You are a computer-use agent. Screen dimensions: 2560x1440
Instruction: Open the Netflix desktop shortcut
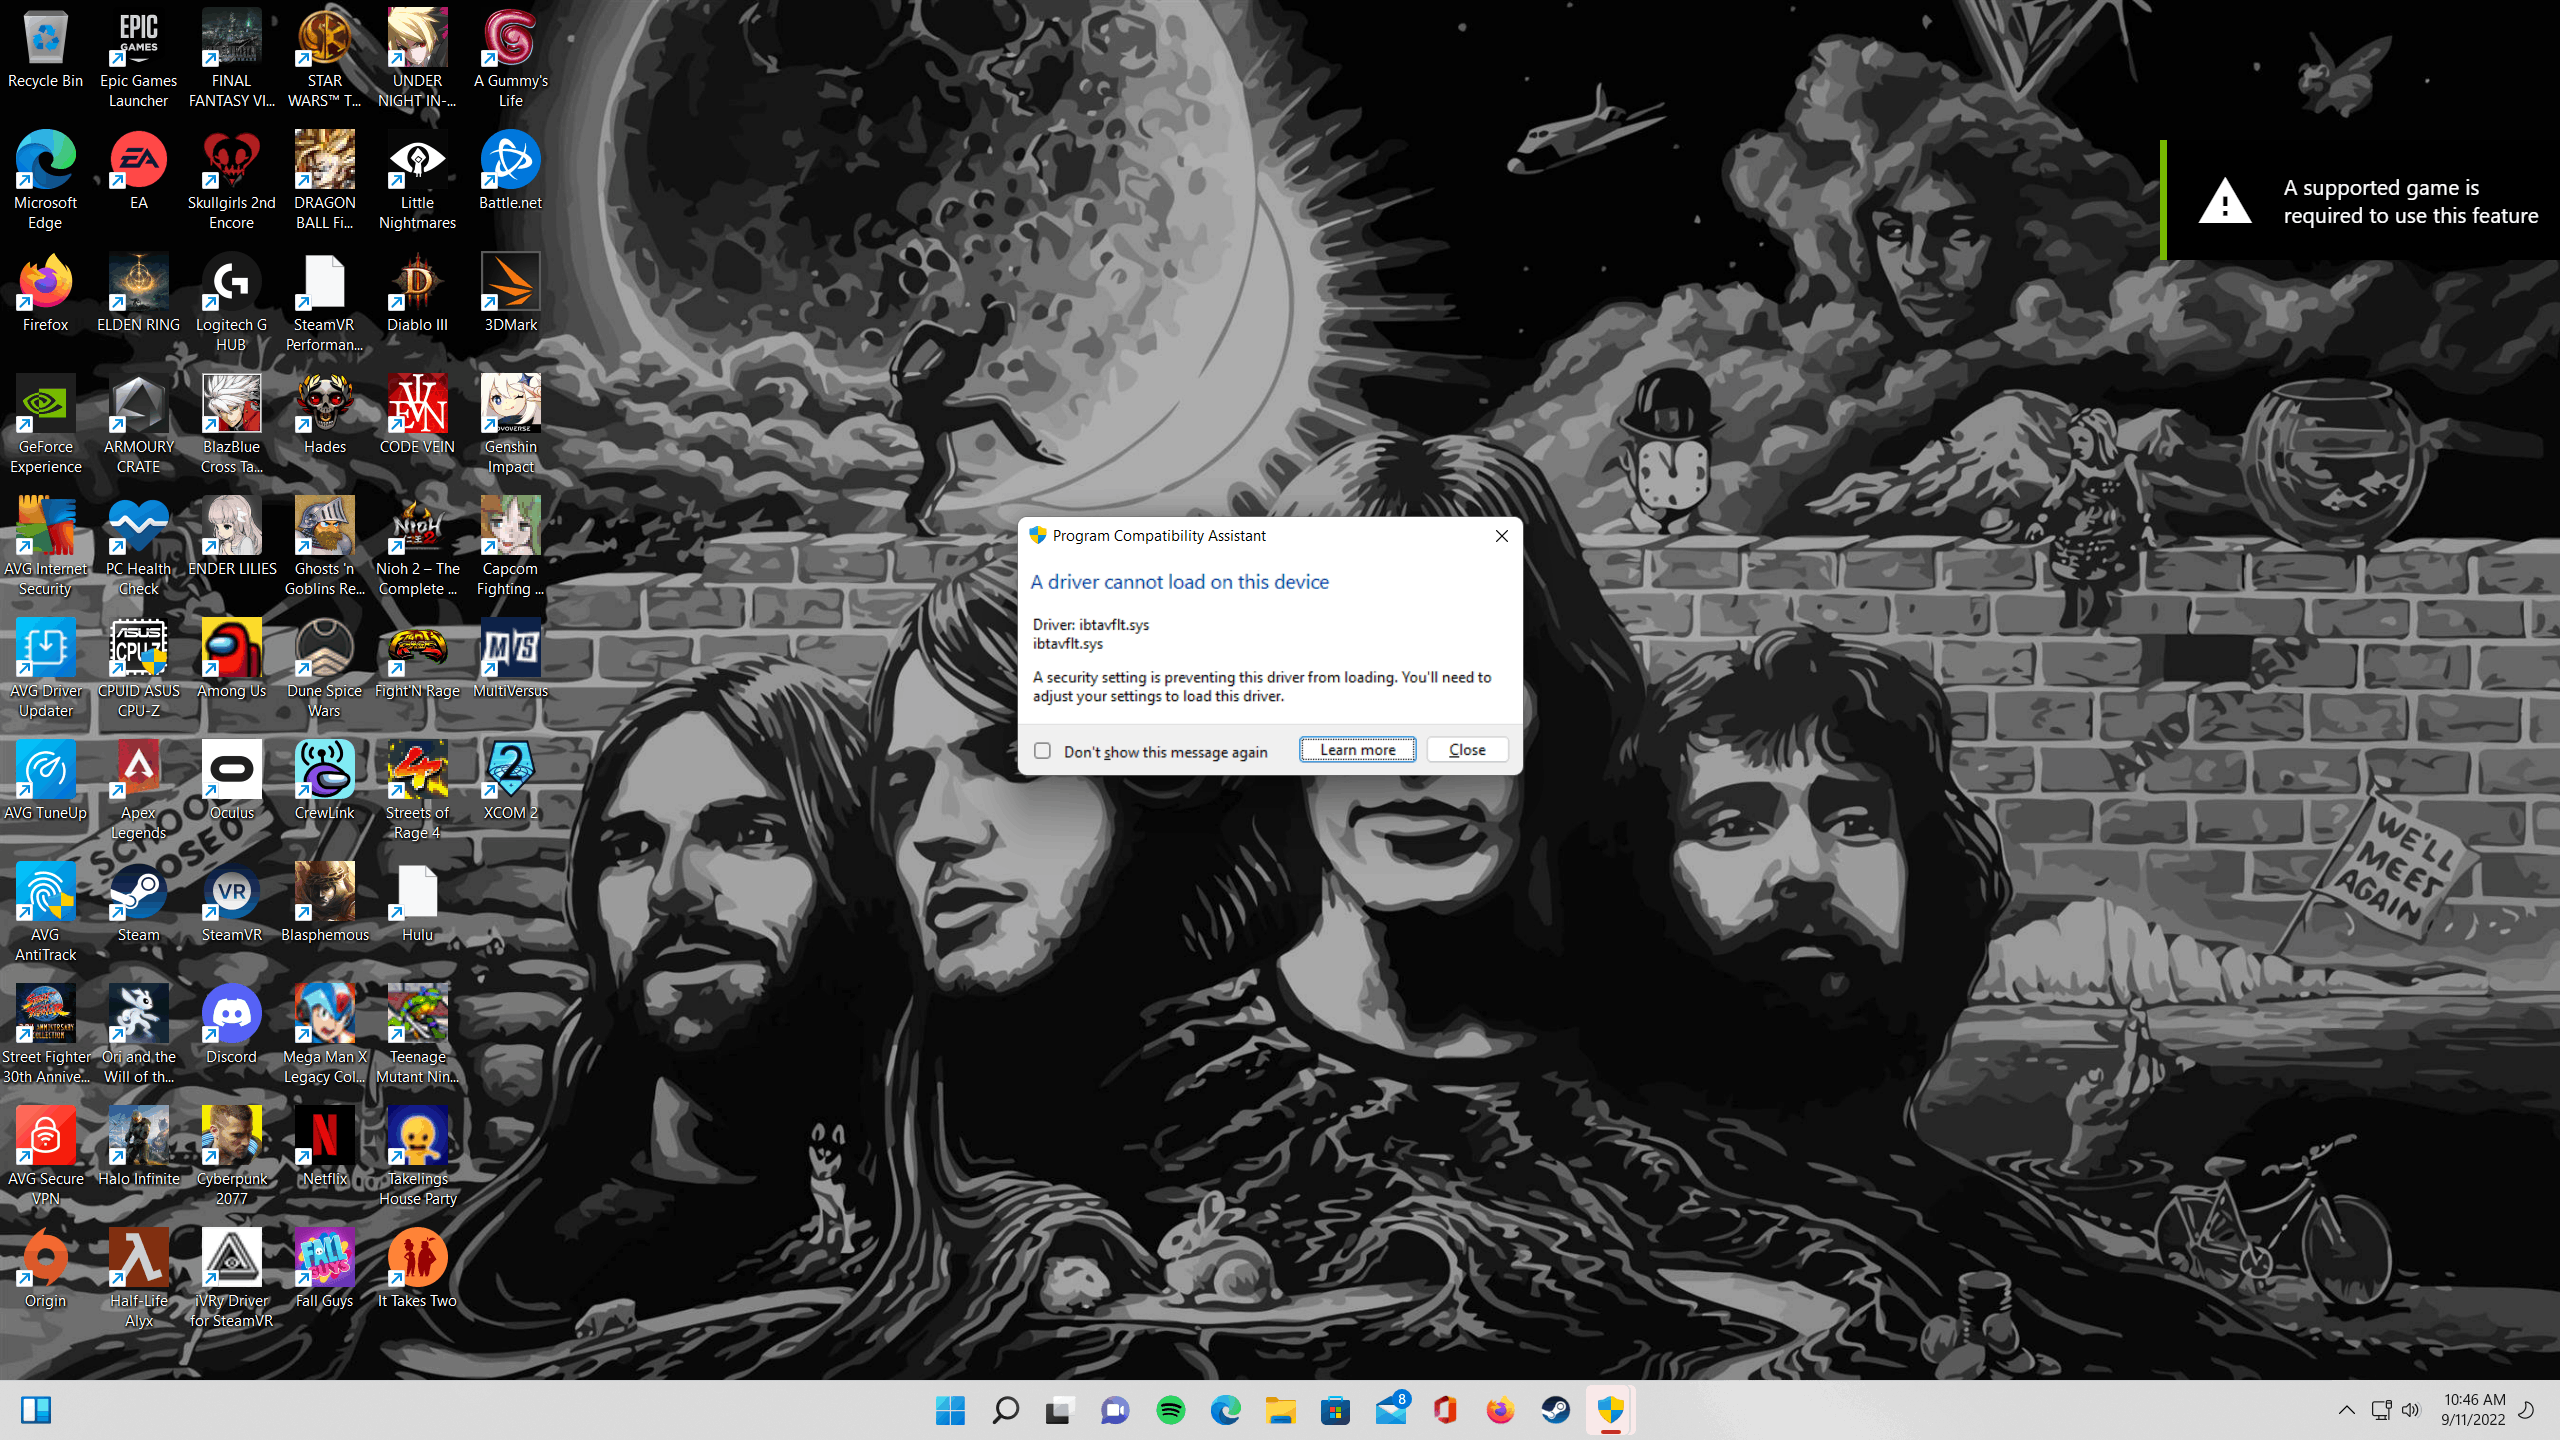click(324, 1137)
